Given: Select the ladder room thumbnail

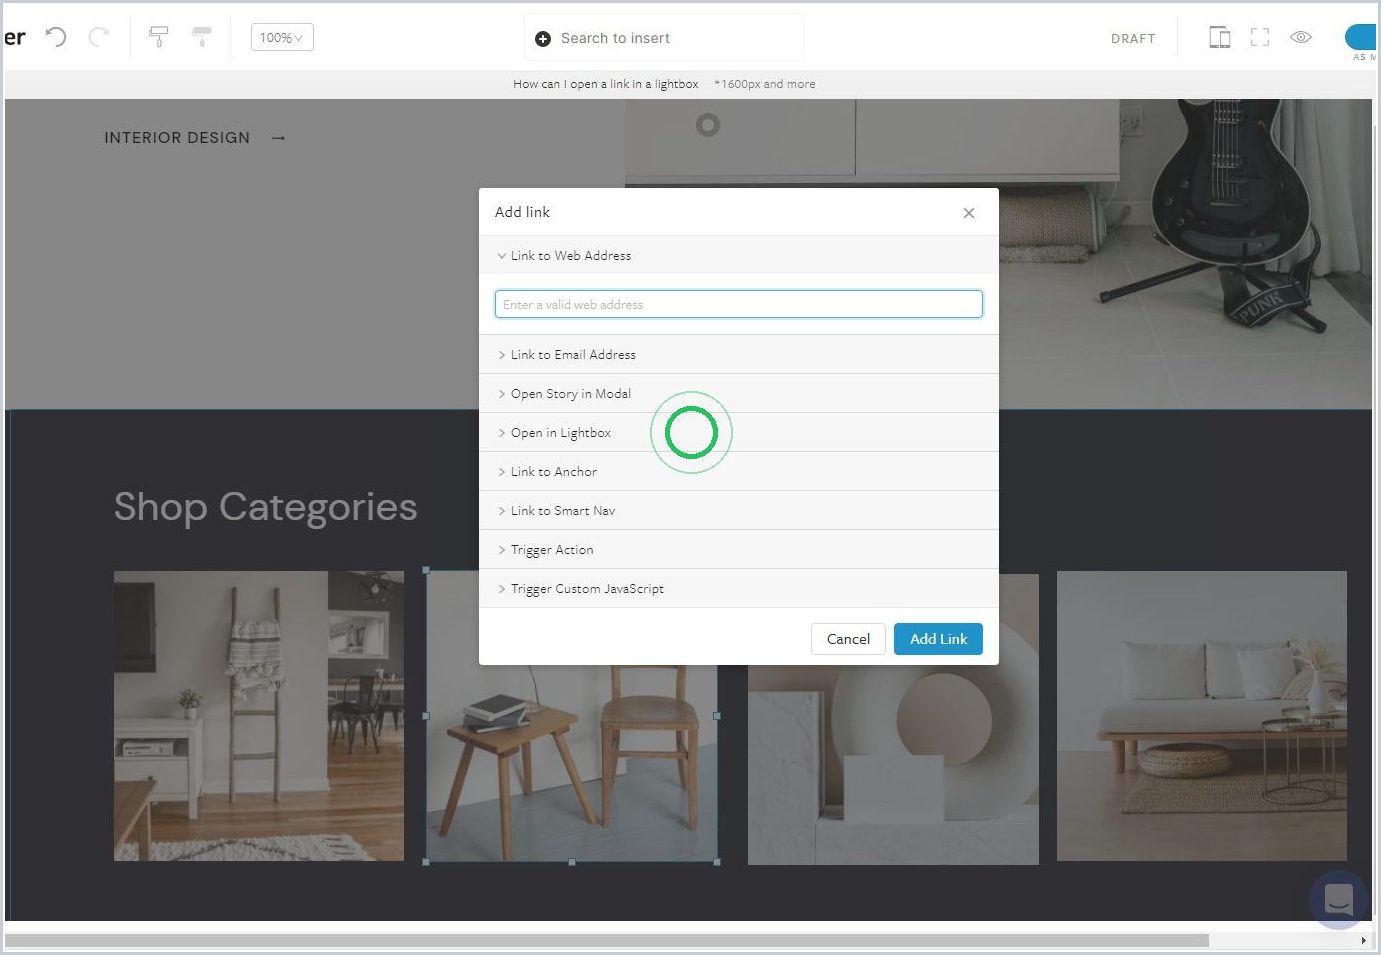Looking at the screenshot, I should 259,716.
